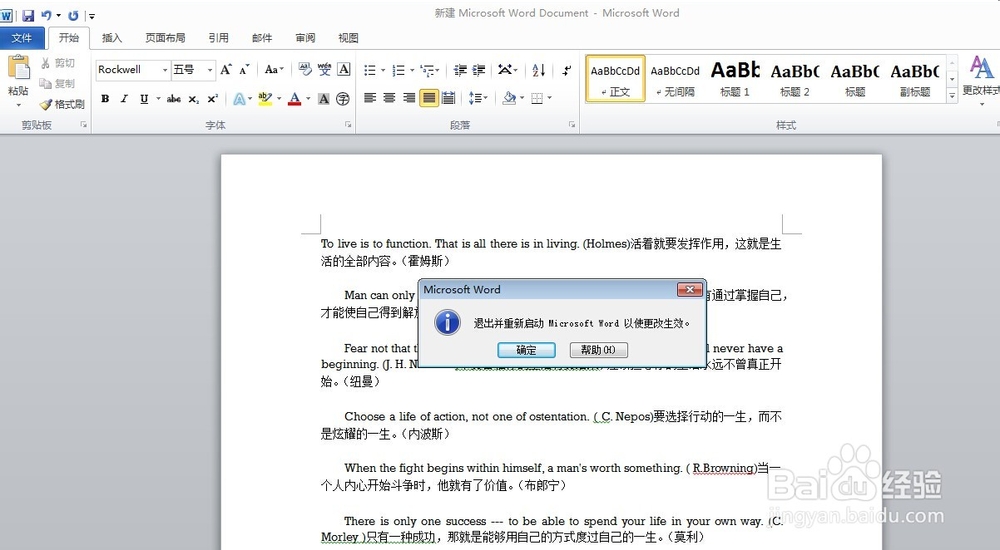This screenshot has width=1000, height=550.
Task: Toggle strikethrough formatting
Action: (173, 98)
